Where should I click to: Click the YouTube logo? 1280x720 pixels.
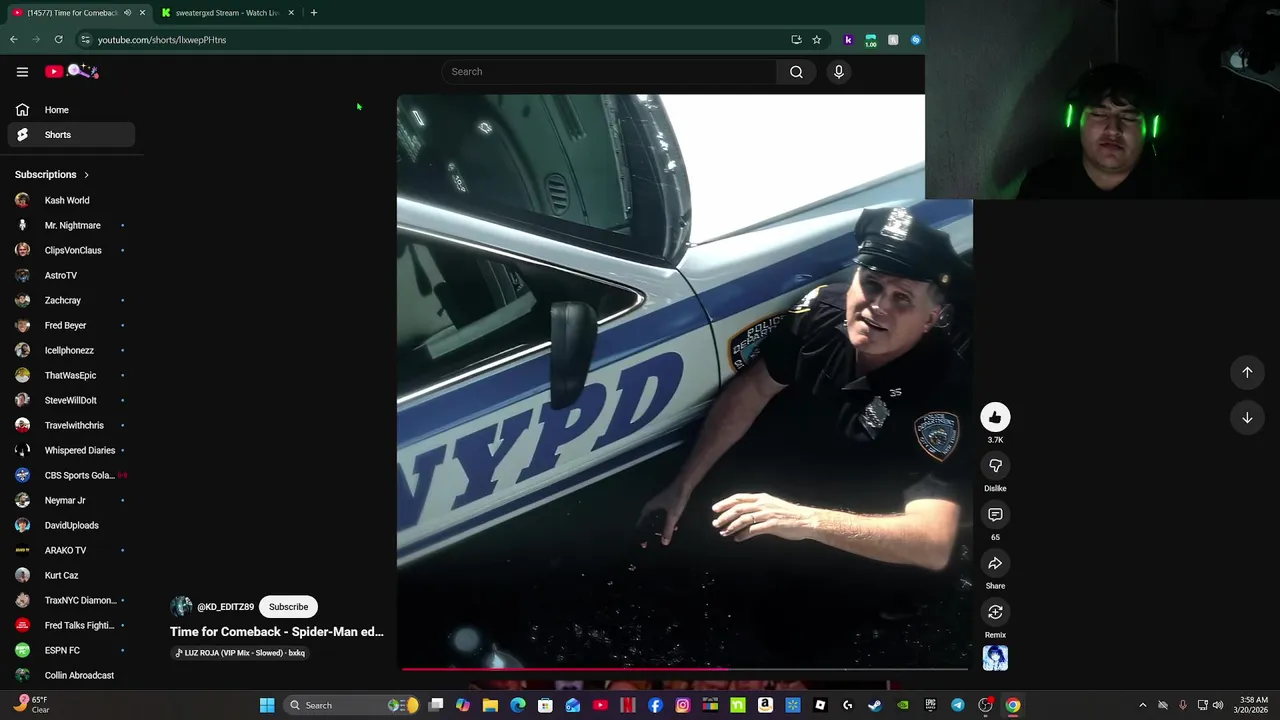click(x=71, y=71)
